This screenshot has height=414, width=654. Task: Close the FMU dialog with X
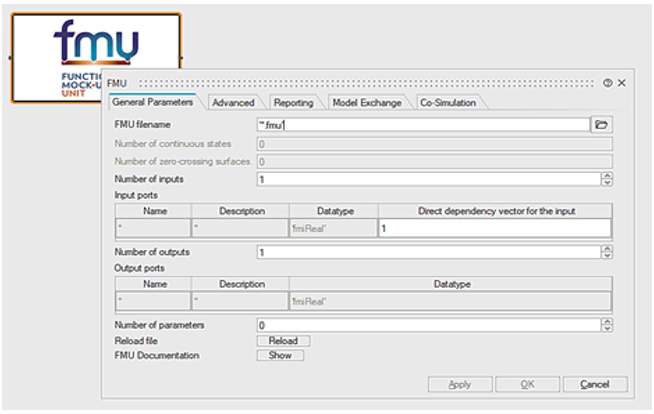tap(621, 82)
